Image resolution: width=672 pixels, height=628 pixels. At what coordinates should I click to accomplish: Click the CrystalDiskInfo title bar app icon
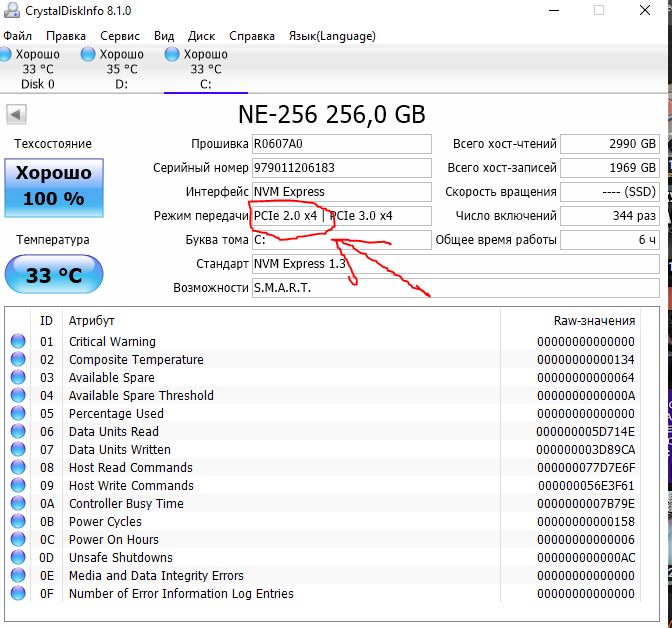(x=13, y=11)
